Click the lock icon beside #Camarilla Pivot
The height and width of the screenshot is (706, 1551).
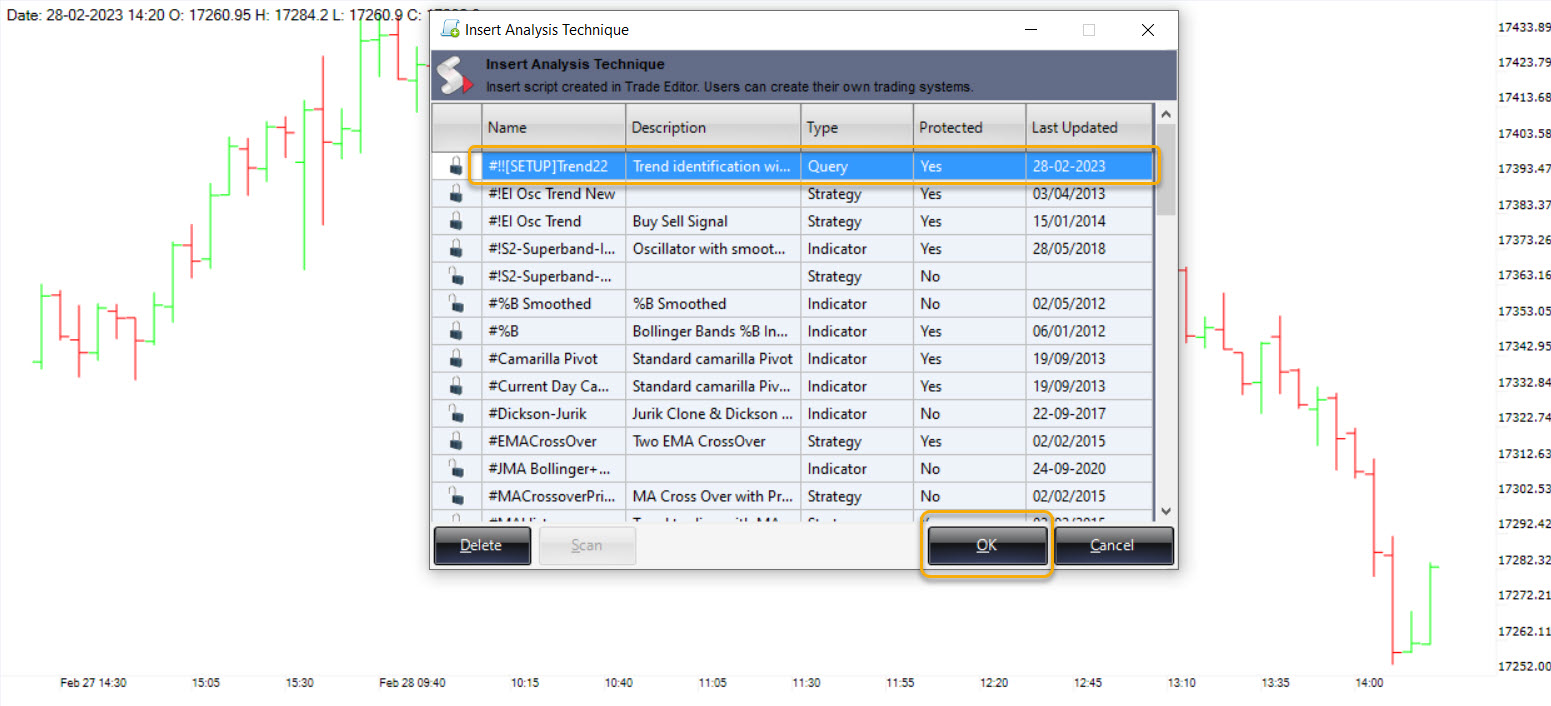coord(456,358)
